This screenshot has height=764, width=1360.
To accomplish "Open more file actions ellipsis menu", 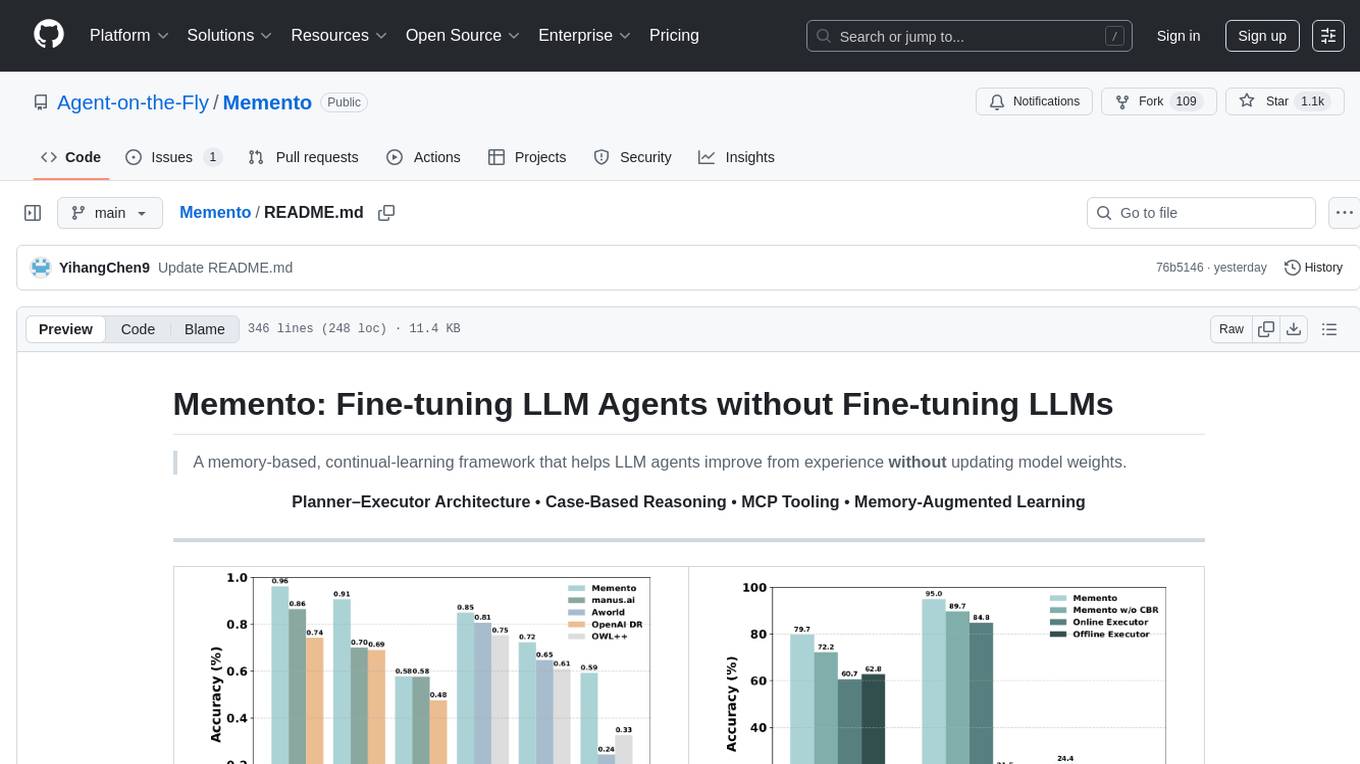I will pos(1344,213).
